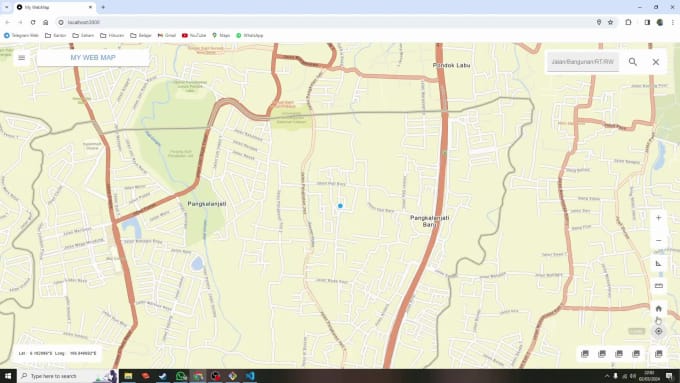
Task: Switch to the first basemap thumbnail
Action: [585, 354]
